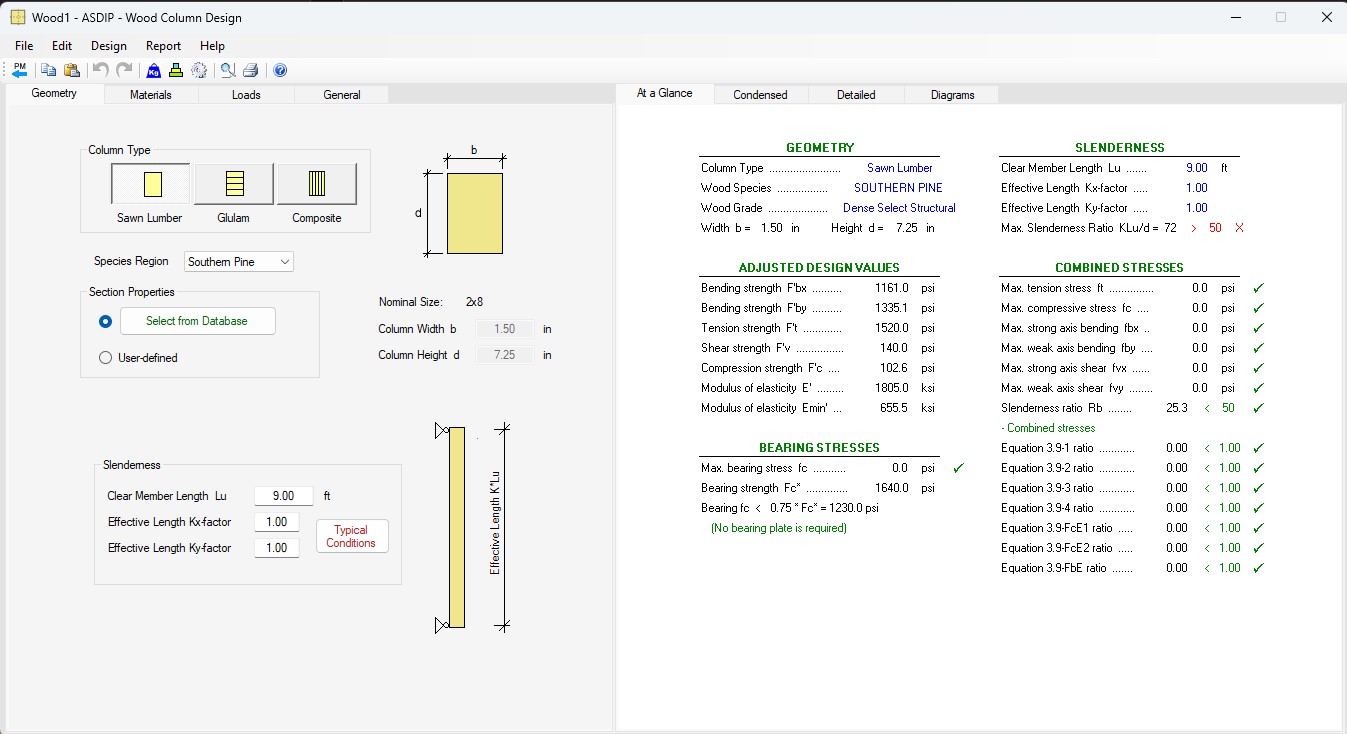Screen dimensions: 1347x734
Task: Click the PM back-arrow toolbar icon
Action: click(x=19, y=70)
